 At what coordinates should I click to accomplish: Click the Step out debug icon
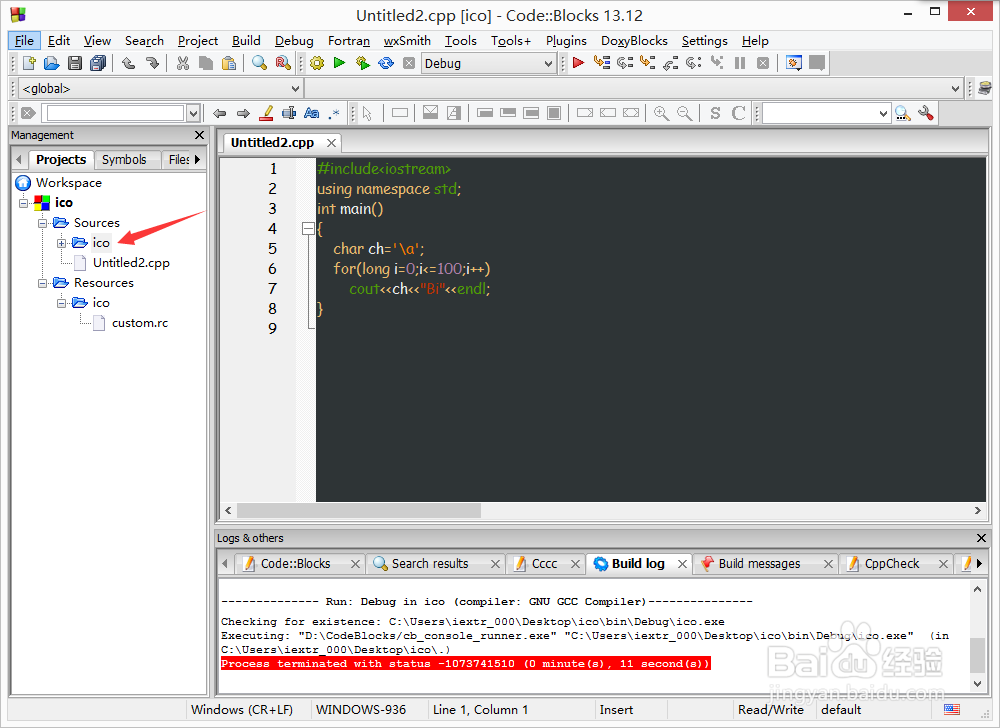(x=670, y=62)
